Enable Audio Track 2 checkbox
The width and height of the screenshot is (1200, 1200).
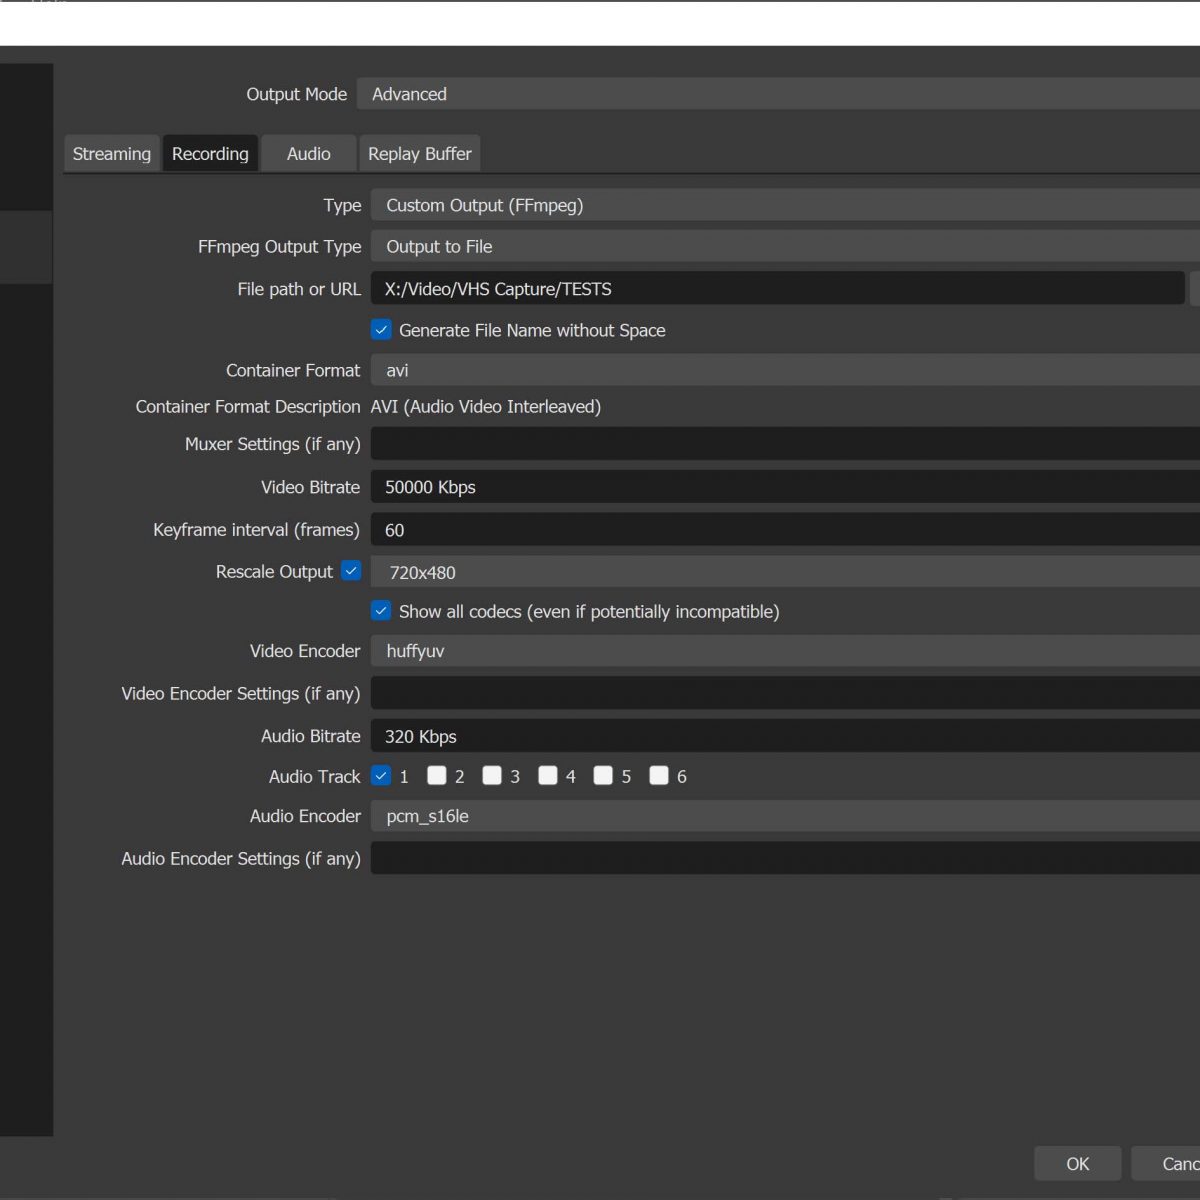437,776
